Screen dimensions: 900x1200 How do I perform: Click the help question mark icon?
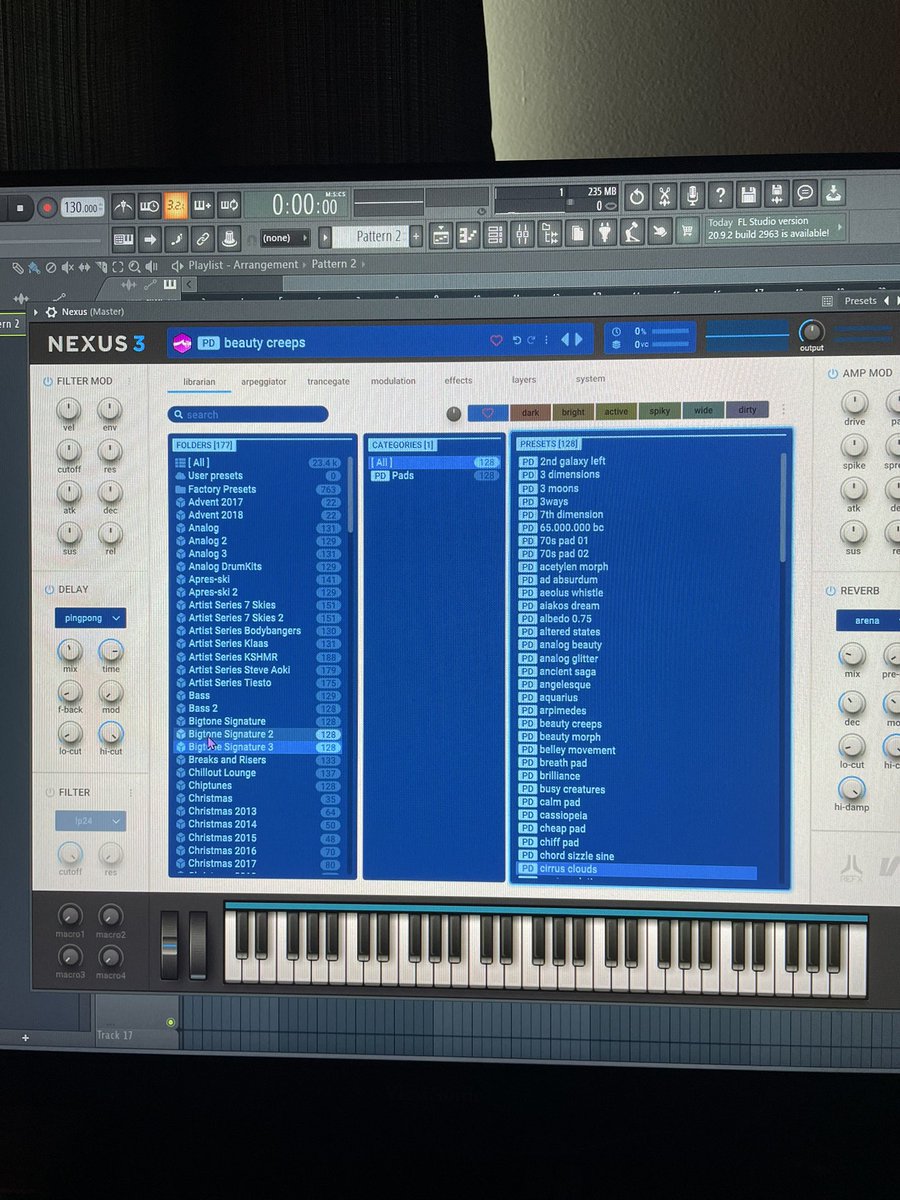[x=719, y=195]
